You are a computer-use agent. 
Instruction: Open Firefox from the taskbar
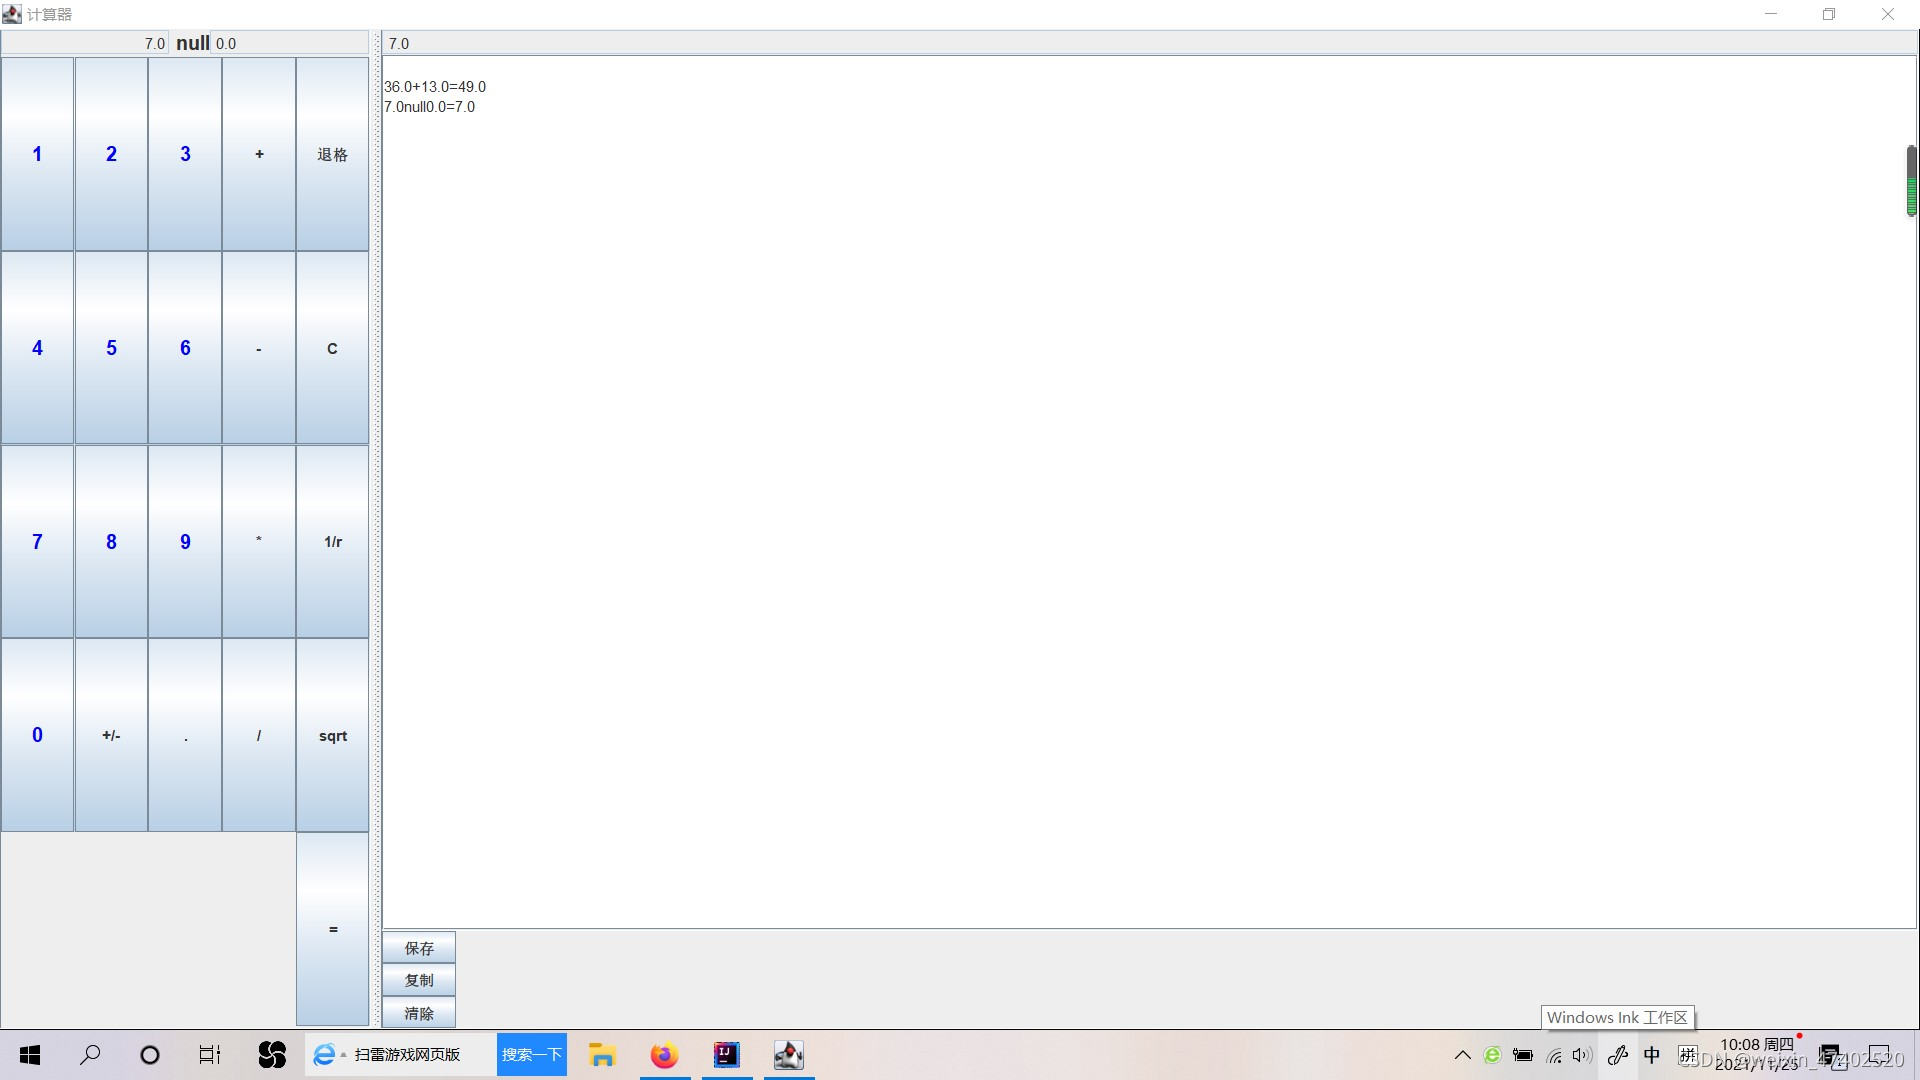point(664,1055)
